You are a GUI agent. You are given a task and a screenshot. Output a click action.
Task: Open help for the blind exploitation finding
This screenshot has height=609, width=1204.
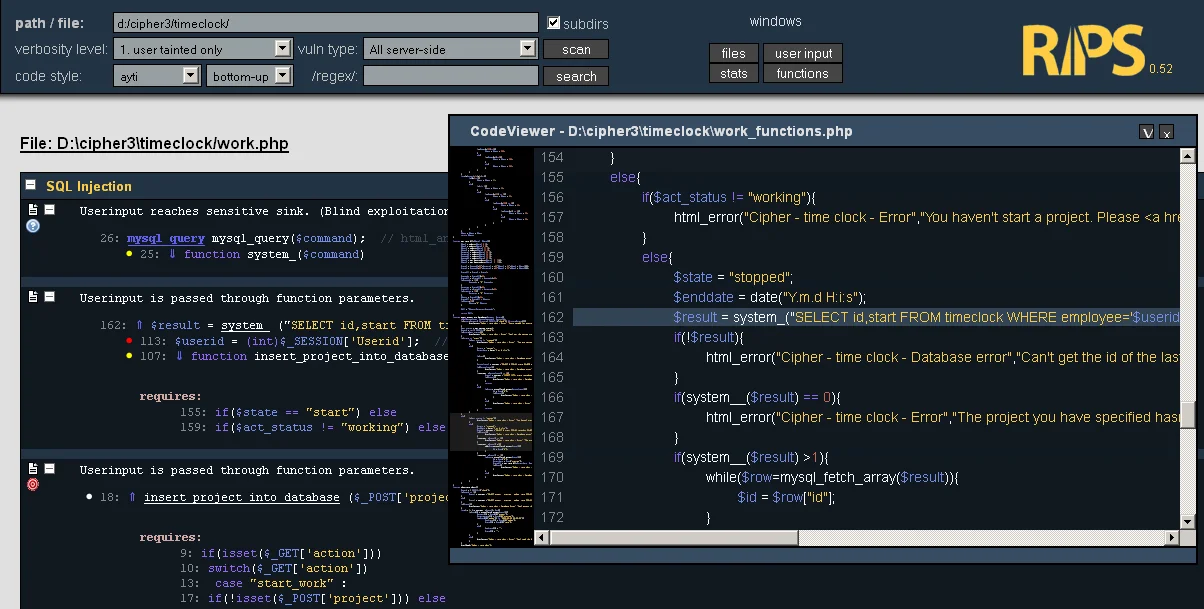click(32, 226)
